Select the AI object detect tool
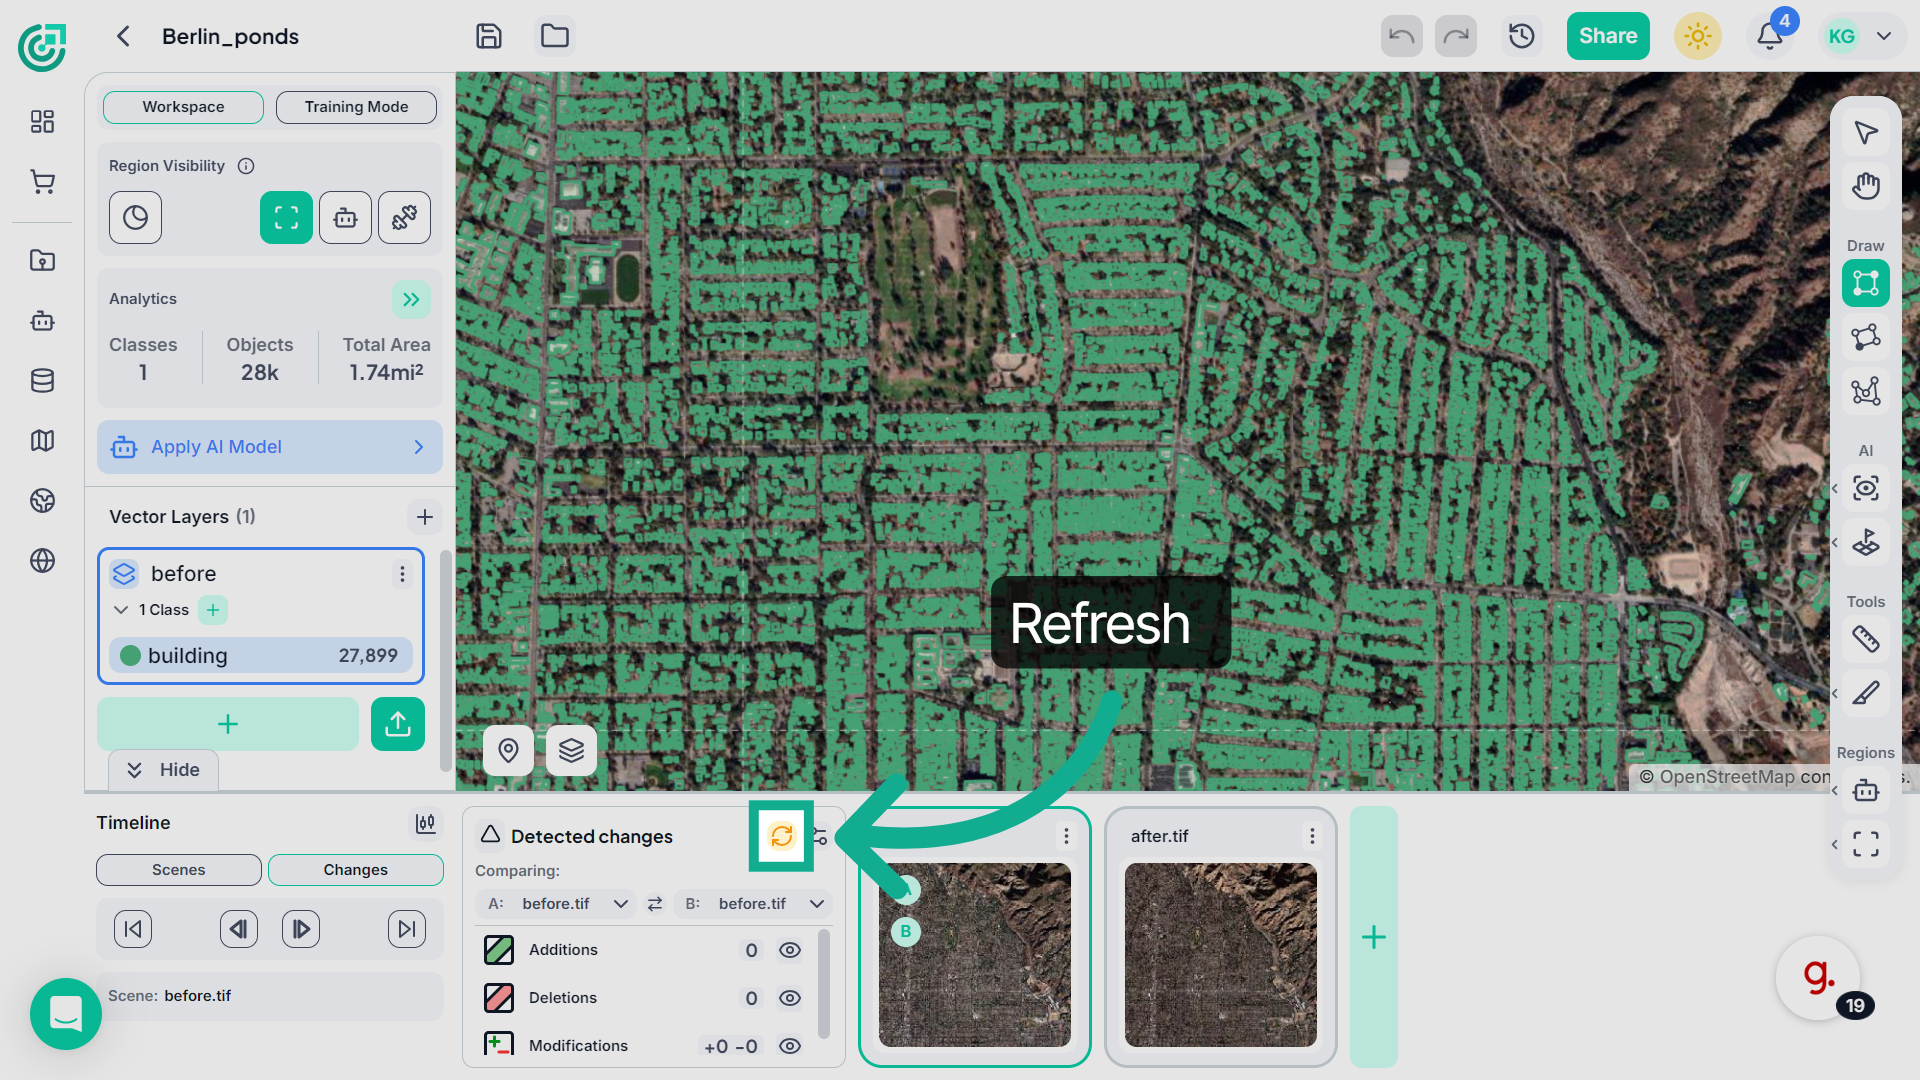 pyautogui.click(x=1866, y=489)
